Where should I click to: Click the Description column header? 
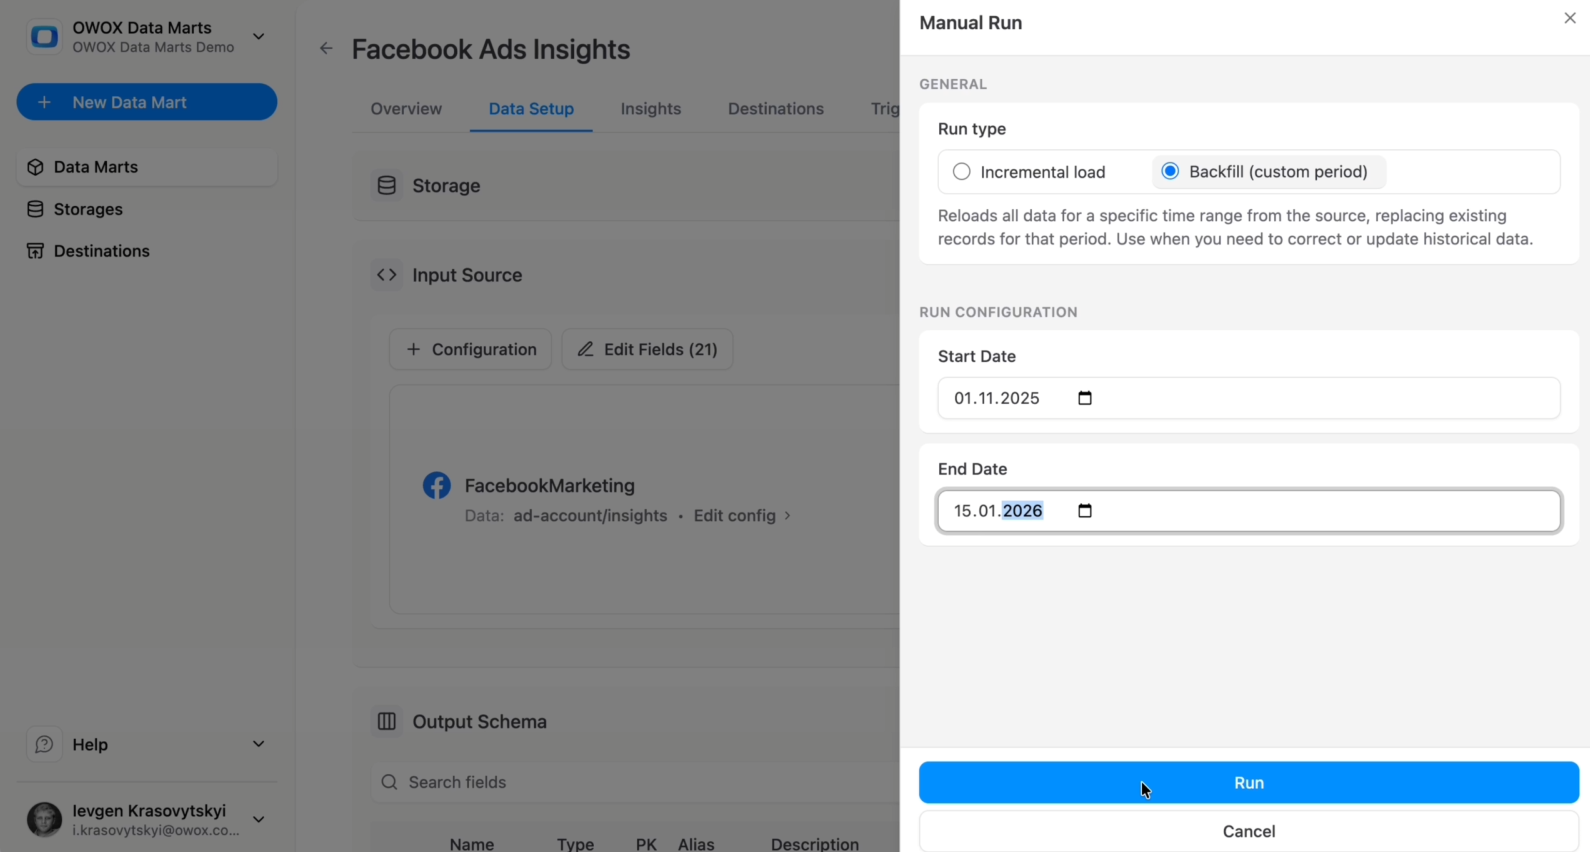pyautogui.click(x=815, y=845)
